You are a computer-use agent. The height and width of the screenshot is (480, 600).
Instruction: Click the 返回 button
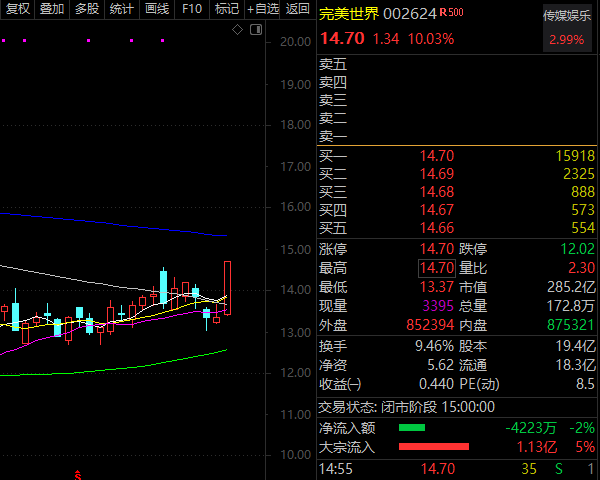coord(298,9)
